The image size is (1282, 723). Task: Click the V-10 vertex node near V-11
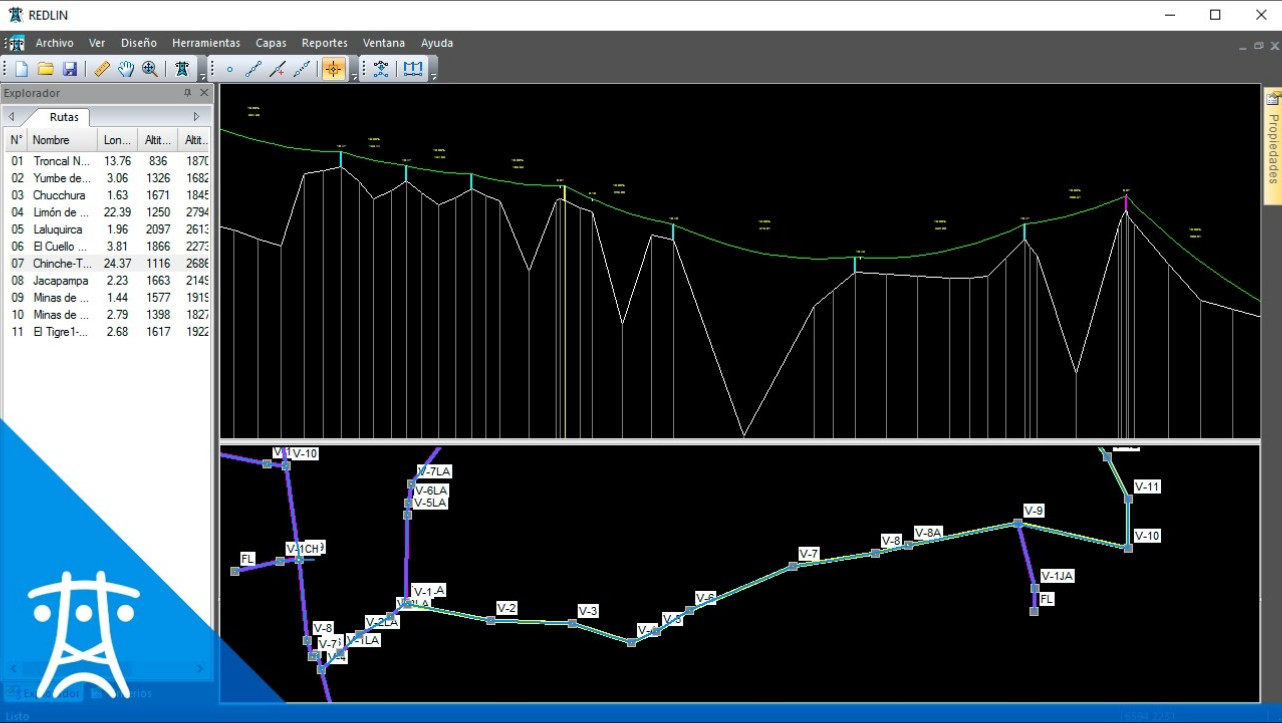(1128, 548)
